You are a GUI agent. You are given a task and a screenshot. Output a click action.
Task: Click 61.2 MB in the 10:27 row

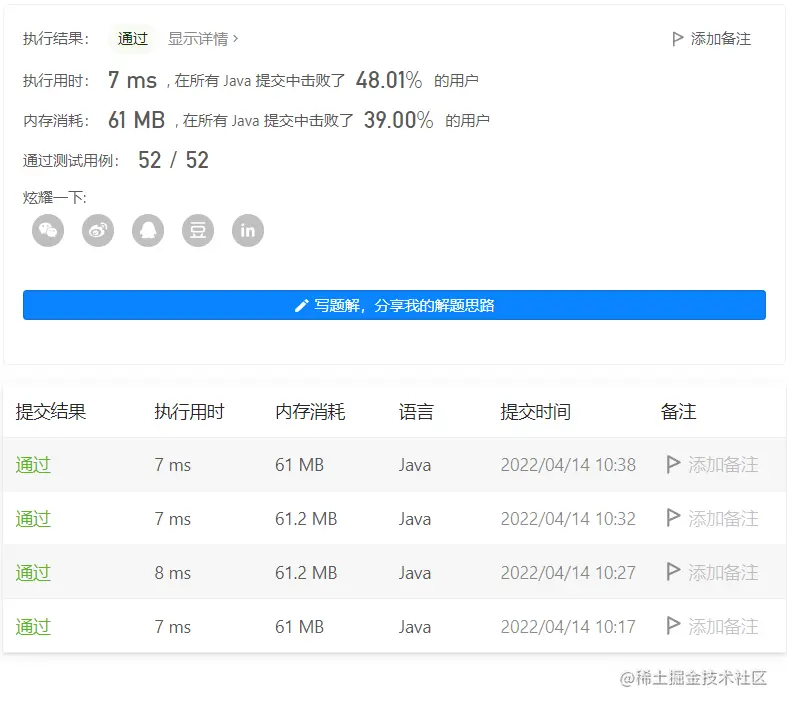pos(306,573)
